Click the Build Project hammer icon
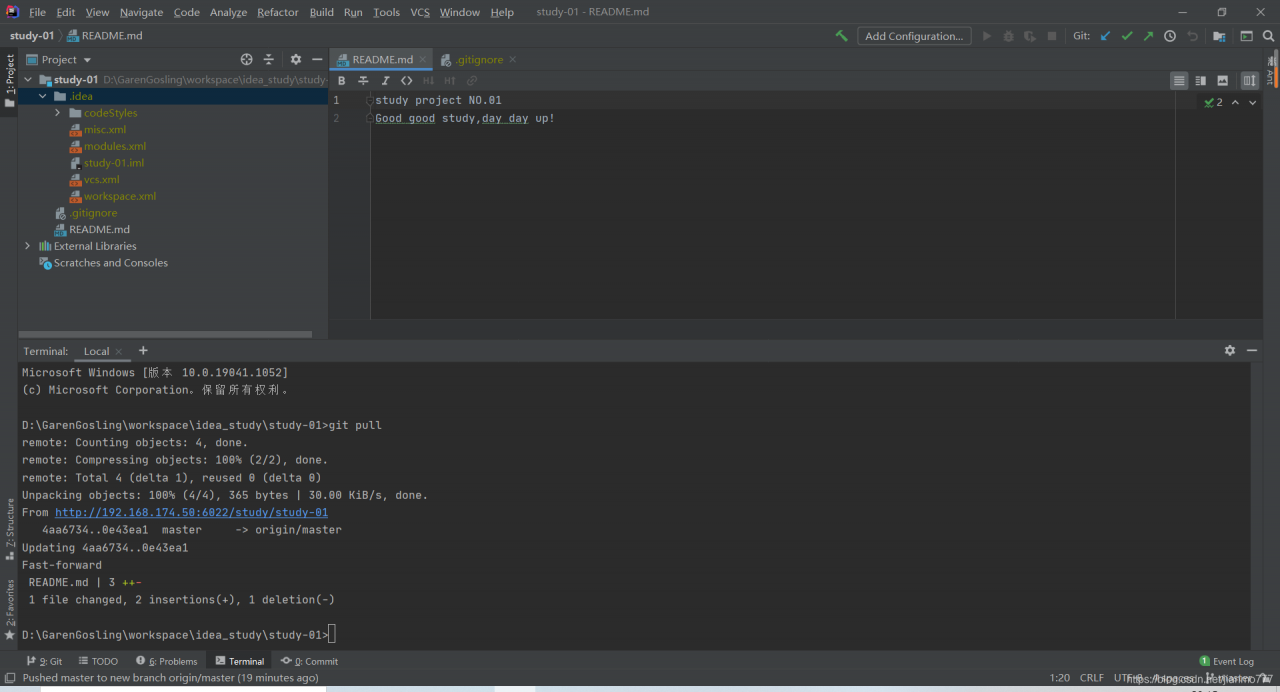 click(x=841, y=36)
